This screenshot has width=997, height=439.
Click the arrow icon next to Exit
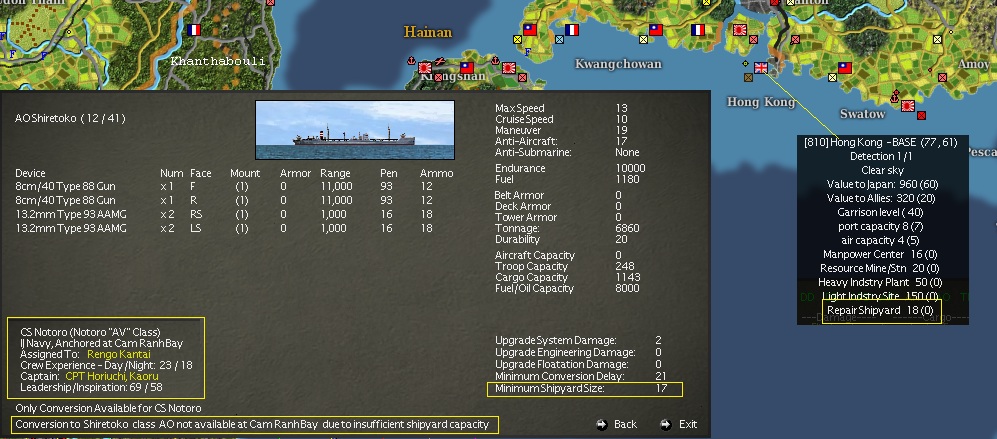666,424
